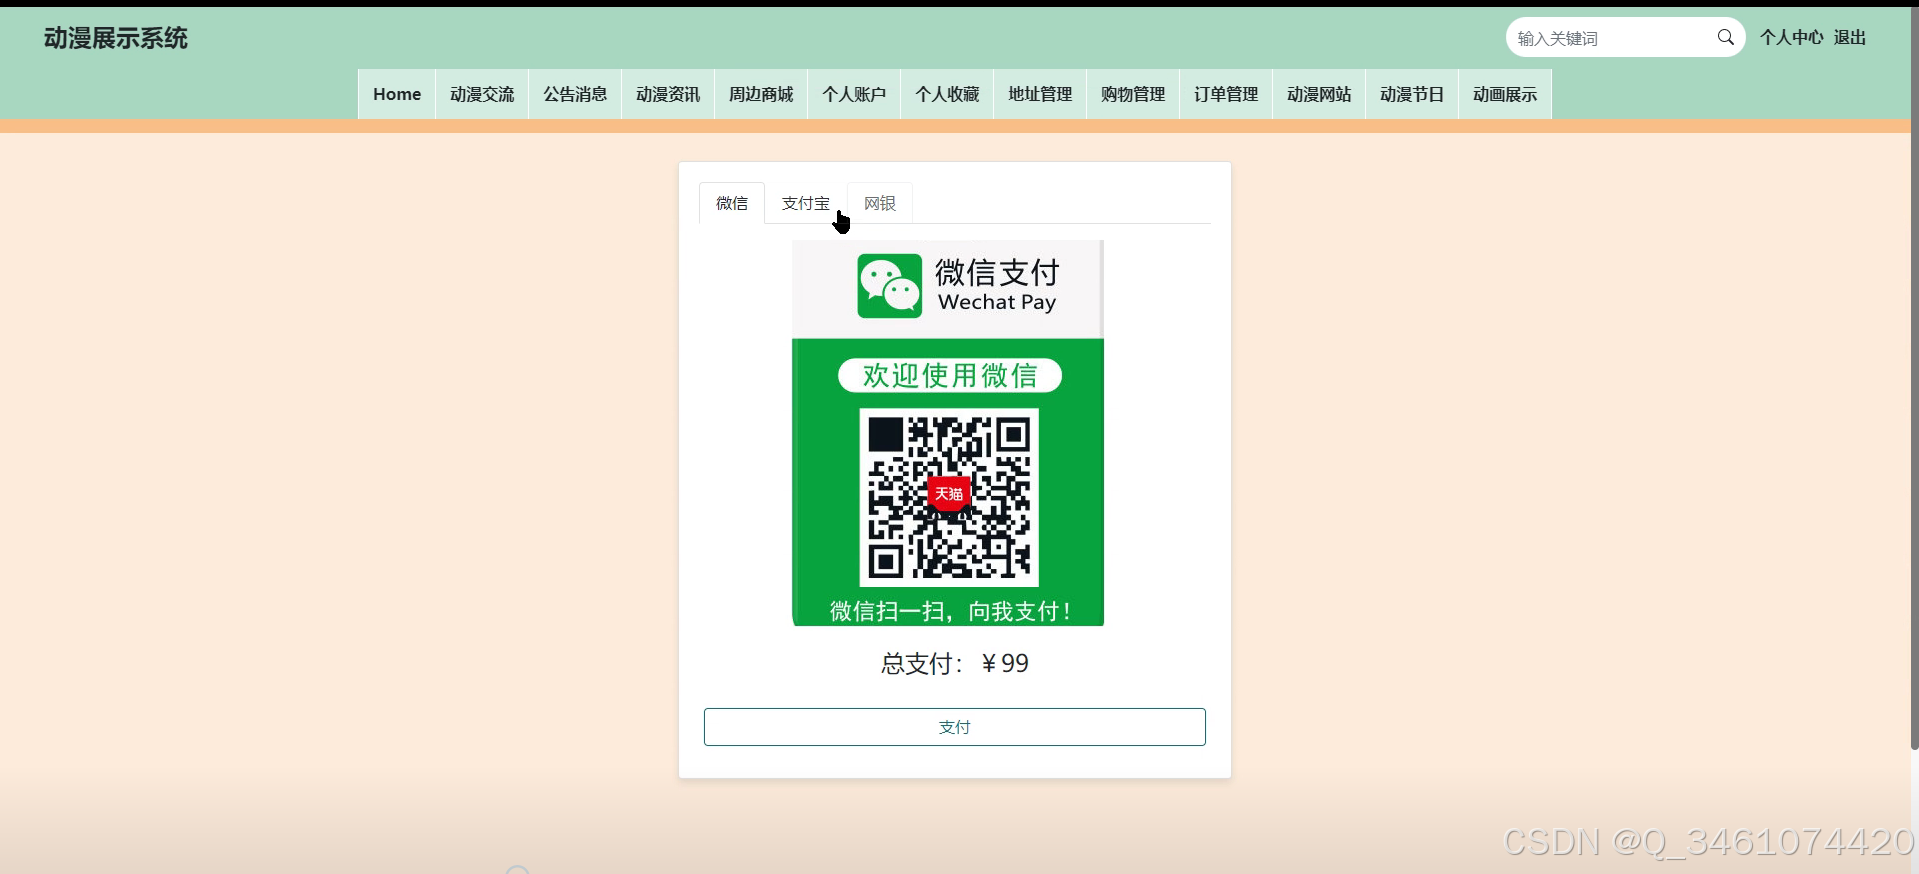1919x874 pixels.
Task: Click the search magnifier icon
Action: click(x=1725, y=38)
